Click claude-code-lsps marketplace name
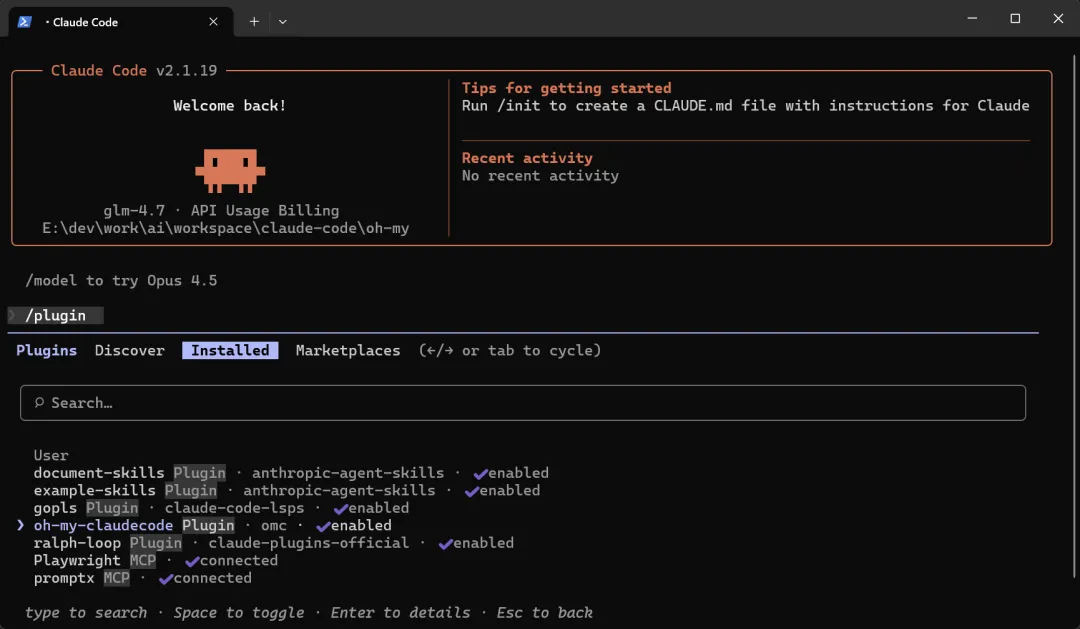The width and height of the screenshot is (1080, 629). 234,508
